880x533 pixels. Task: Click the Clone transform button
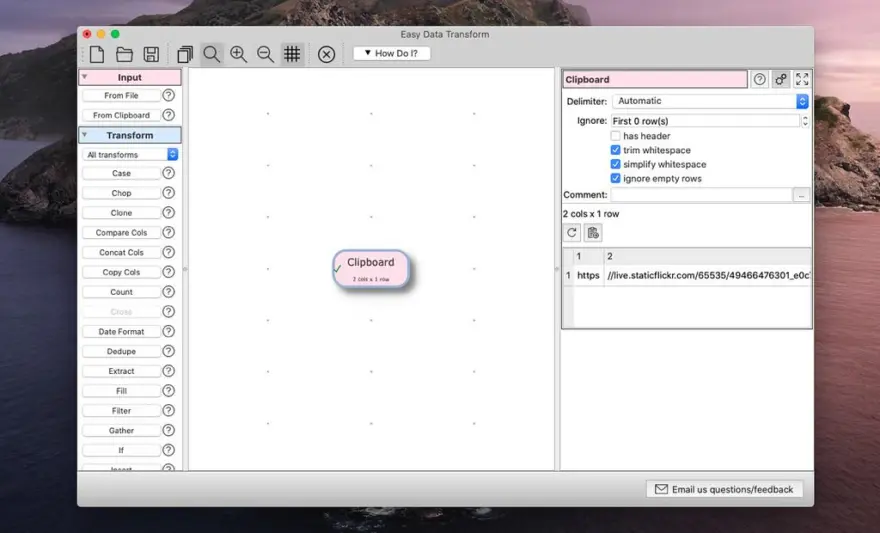click(x=121, y=213)
